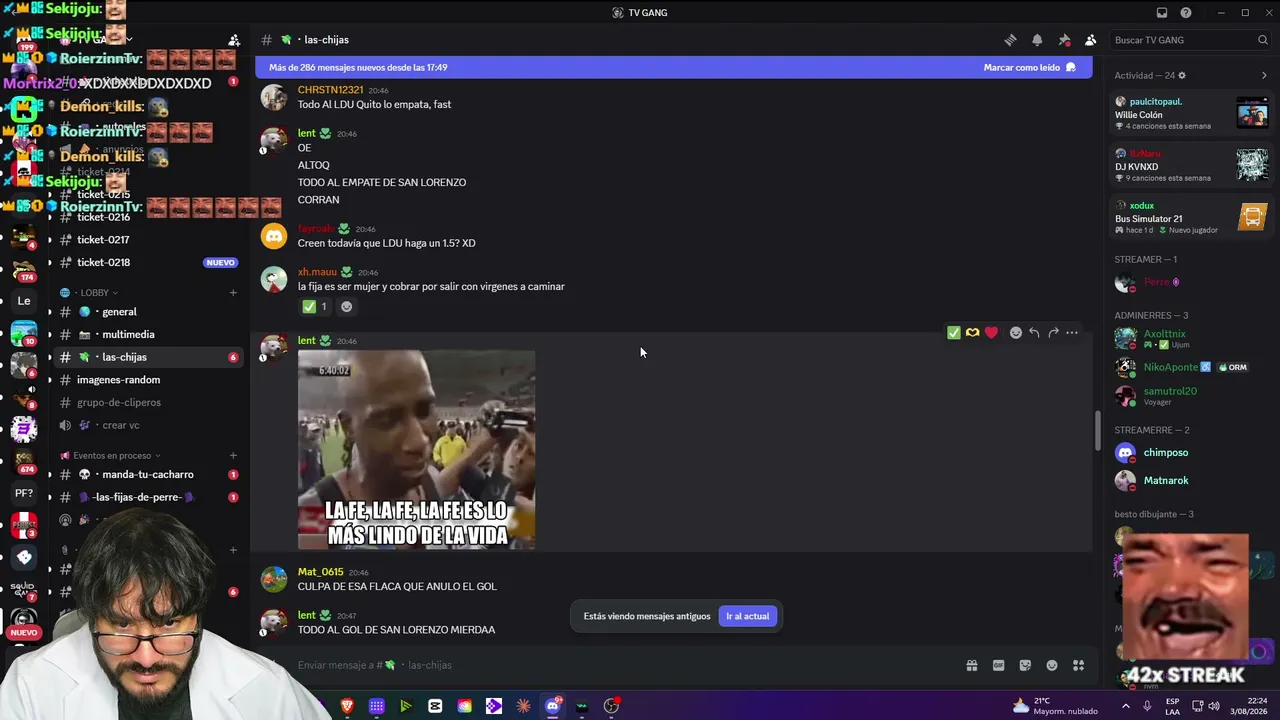Open Mat_0615 user profile from message

tap(320, 572)
